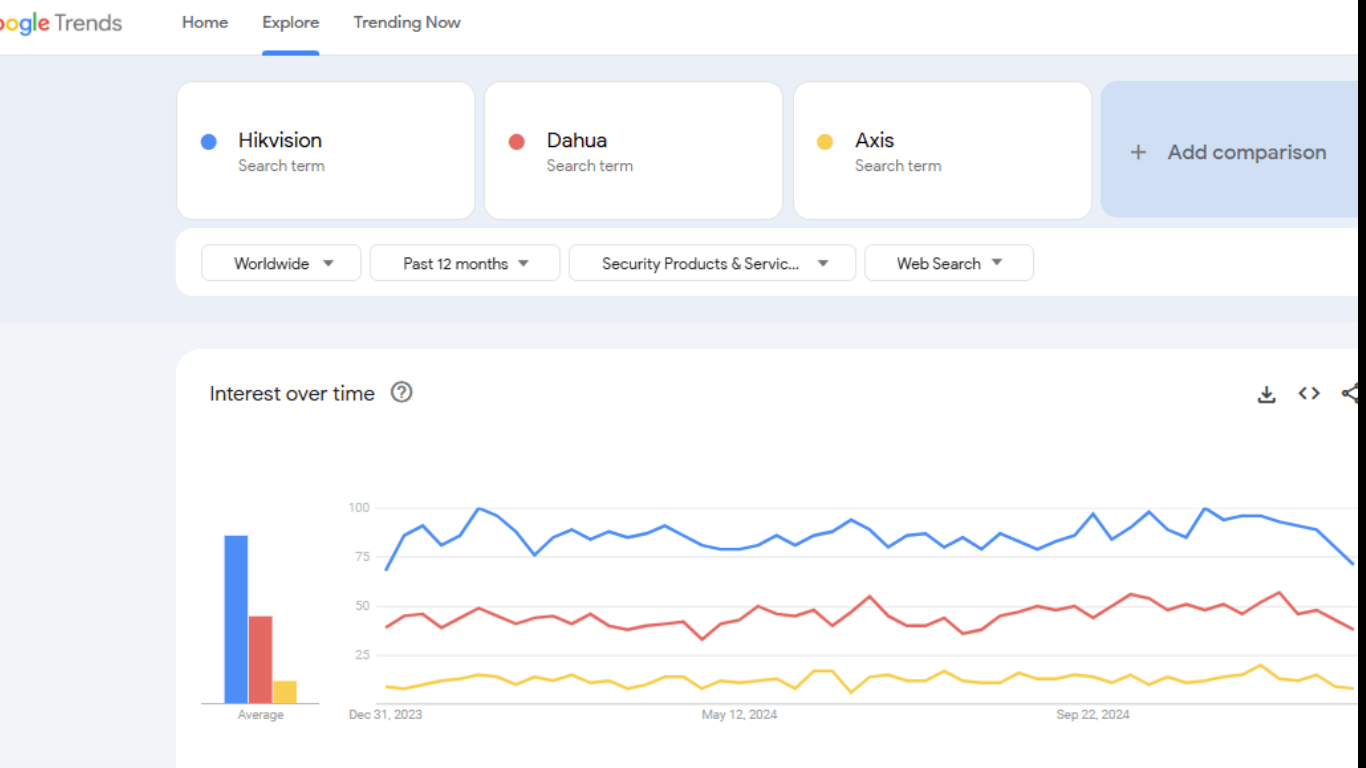This screenshot has width=1366, height=768.
Task: Click the Sep 22, 2024 axis label
Action: [1093, 714]
